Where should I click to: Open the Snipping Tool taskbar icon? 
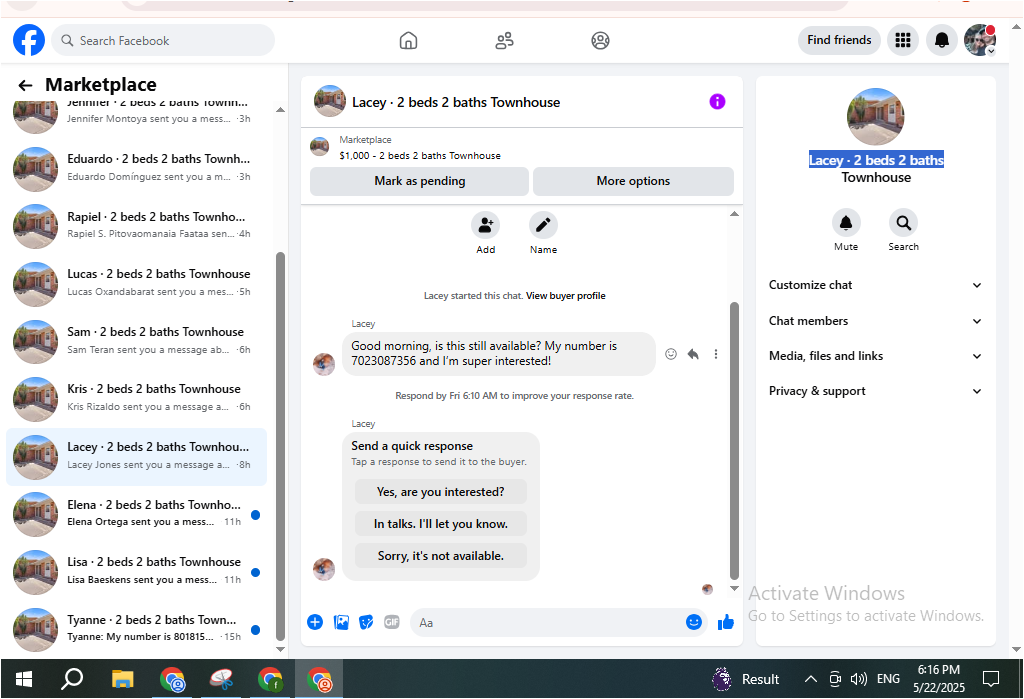click(221, 679)
